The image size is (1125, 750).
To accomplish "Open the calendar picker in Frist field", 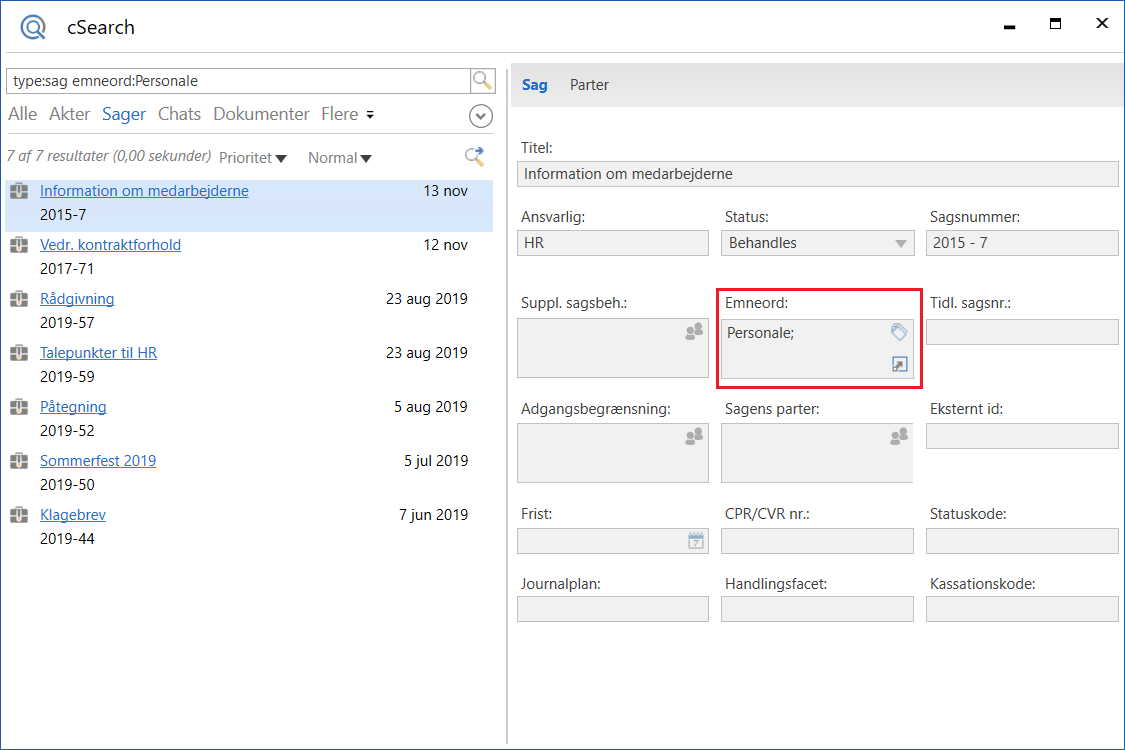I will coord(696,541).
